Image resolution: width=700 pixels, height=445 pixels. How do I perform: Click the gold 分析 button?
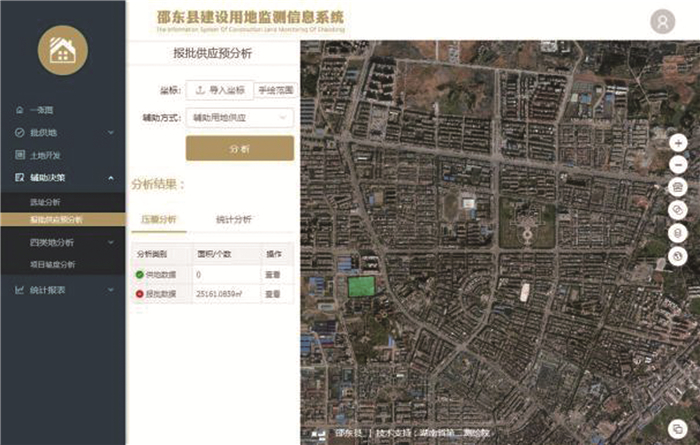240,148
